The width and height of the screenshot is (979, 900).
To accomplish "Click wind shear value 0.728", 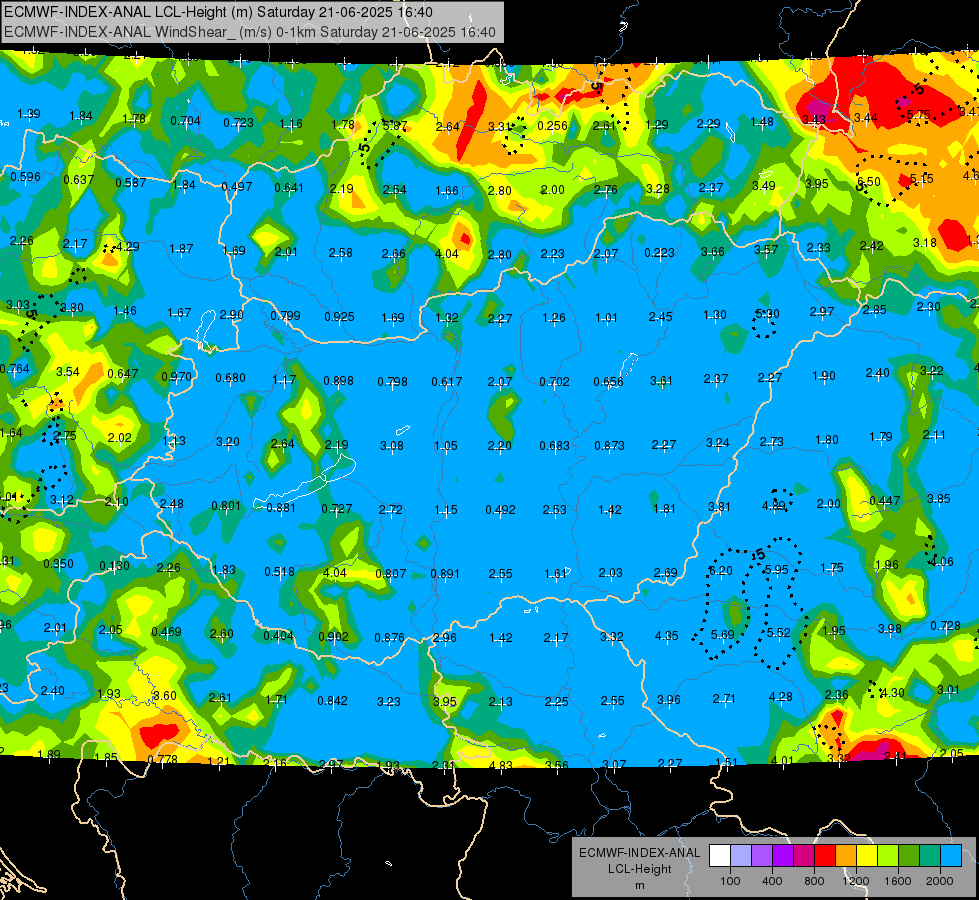I will coord(945,626).
